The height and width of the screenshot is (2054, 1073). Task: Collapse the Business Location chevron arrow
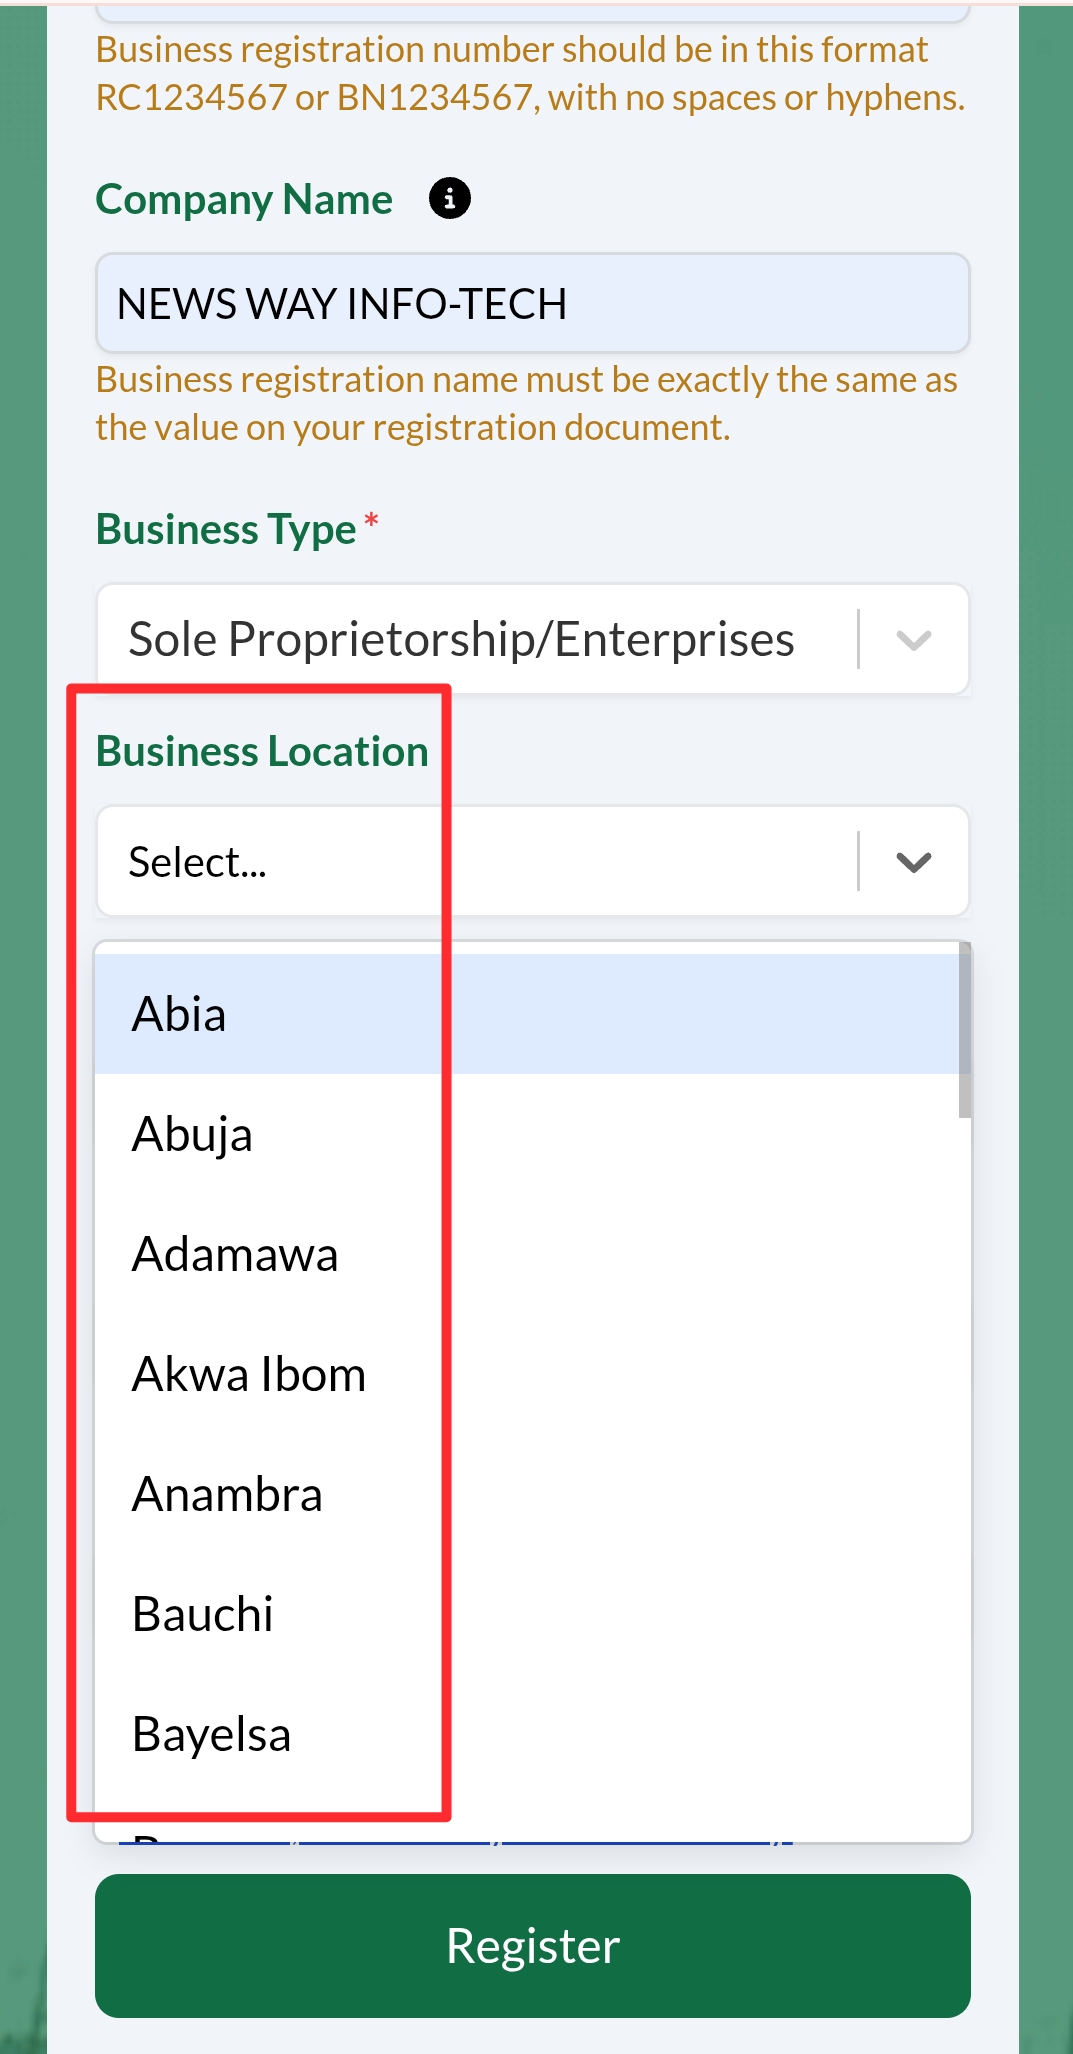[914, 862]
